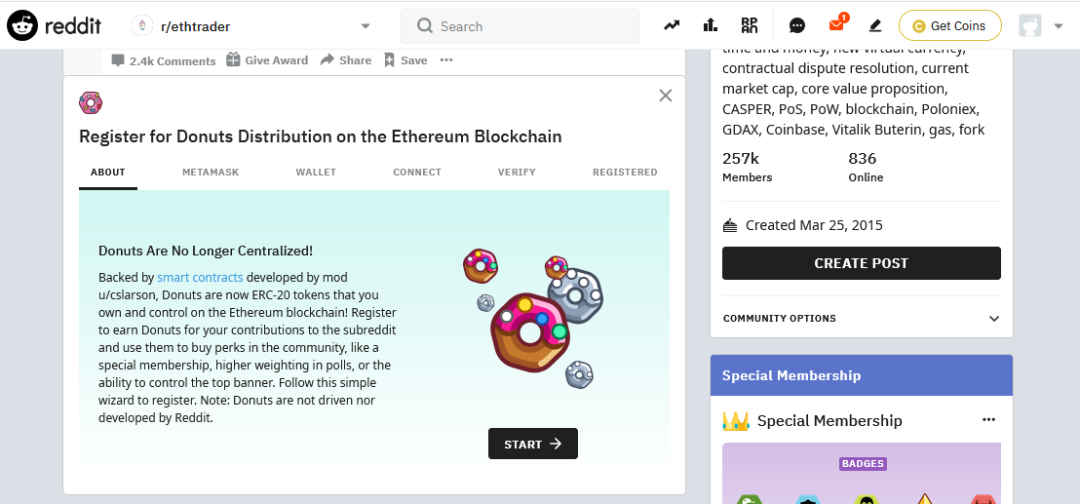The width and height of the screenshot is (1080, 504).
Task: Click the Create Post button
Action: [861, 263]
